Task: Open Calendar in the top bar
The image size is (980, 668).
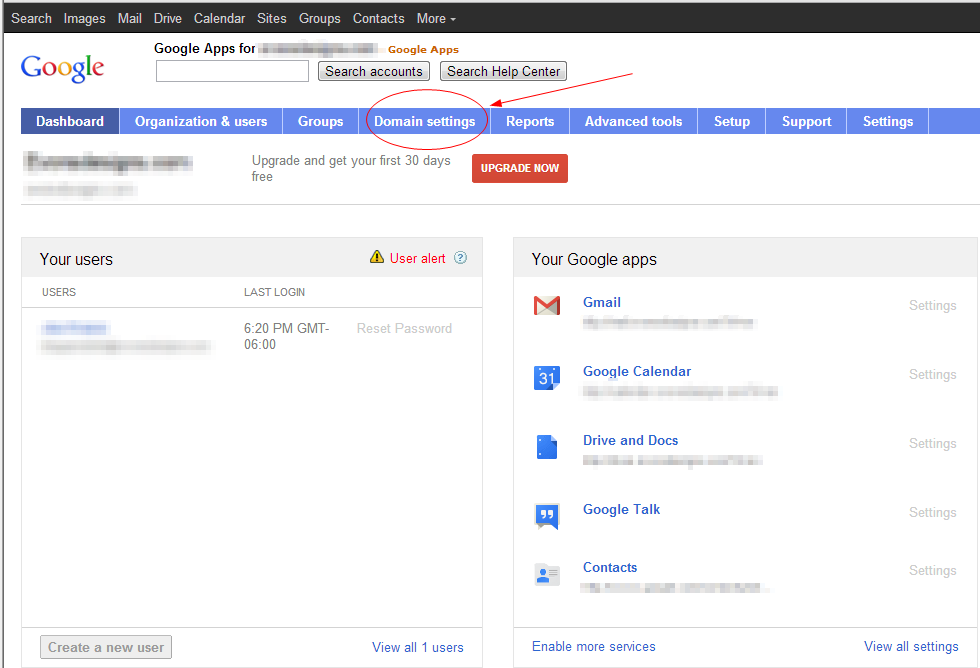Action: (219, 19)
